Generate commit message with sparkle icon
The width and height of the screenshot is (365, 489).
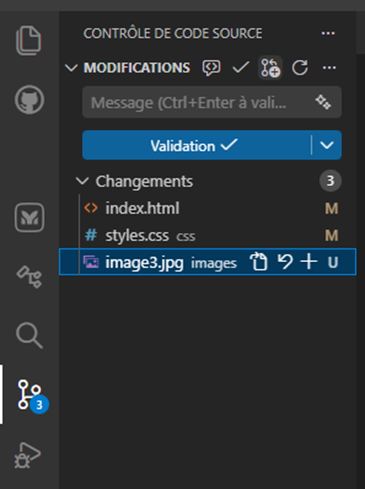tap(323, 102)
